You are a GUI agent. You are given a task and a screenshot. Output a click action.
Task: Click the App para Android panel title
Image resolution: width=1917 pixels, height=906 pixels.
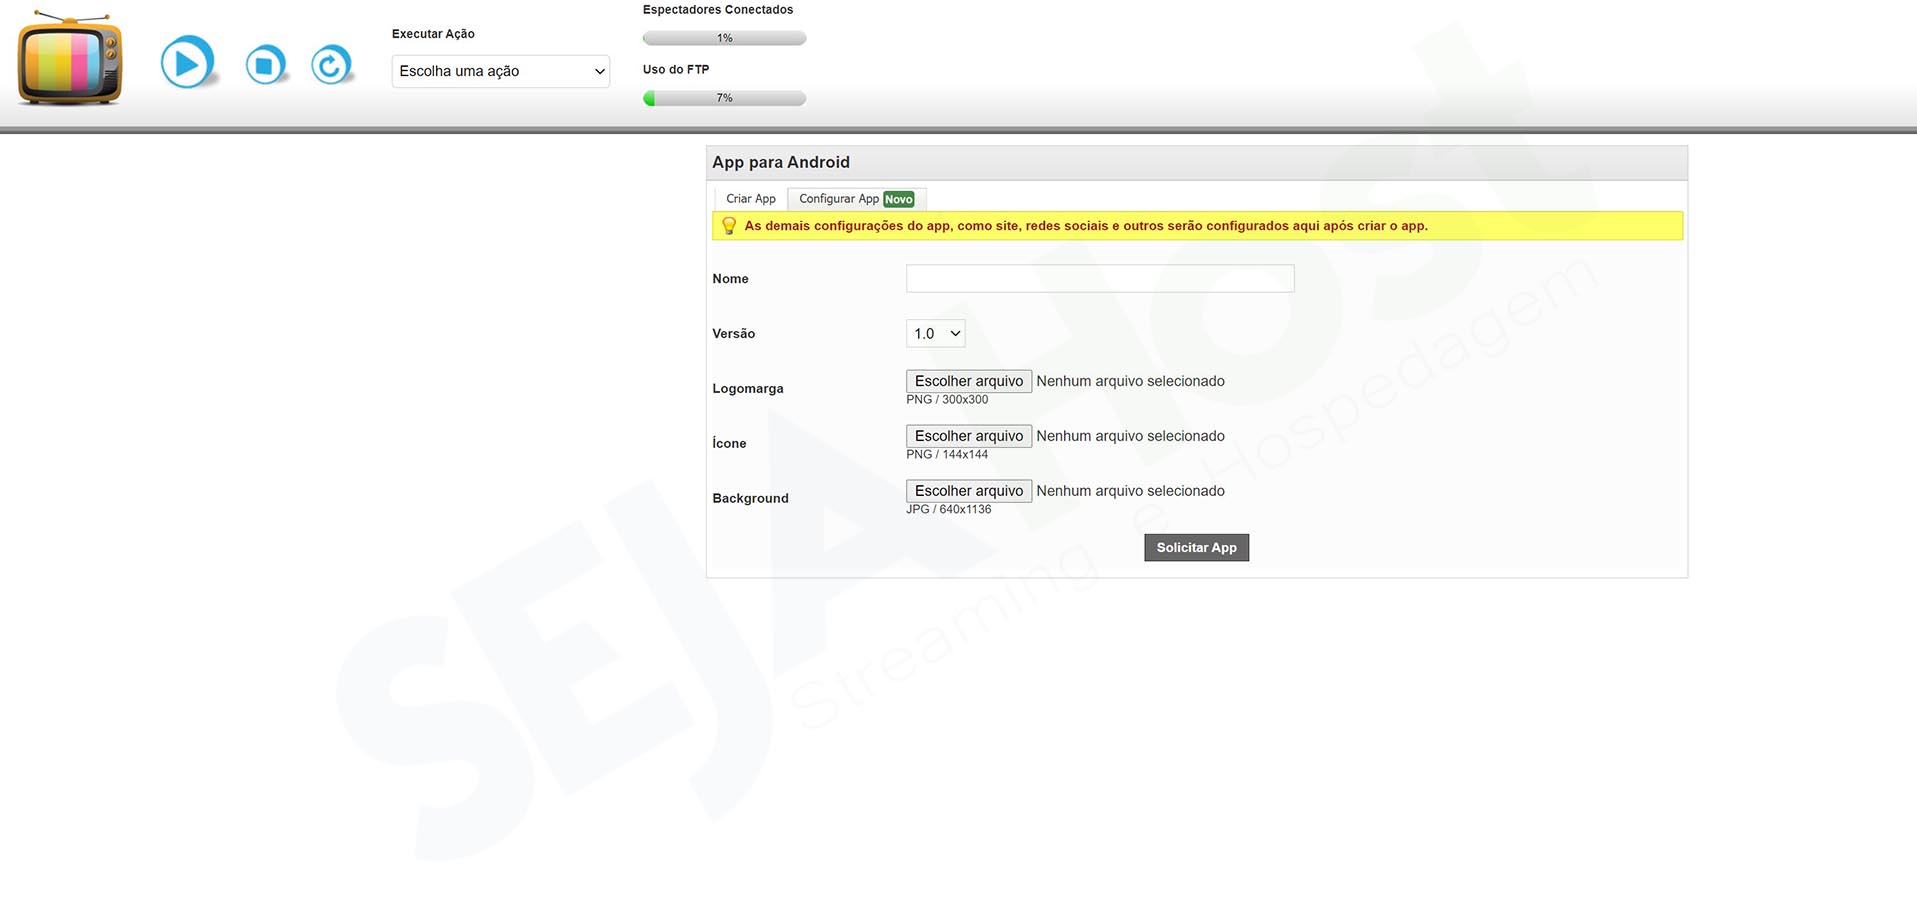[781, 162]
